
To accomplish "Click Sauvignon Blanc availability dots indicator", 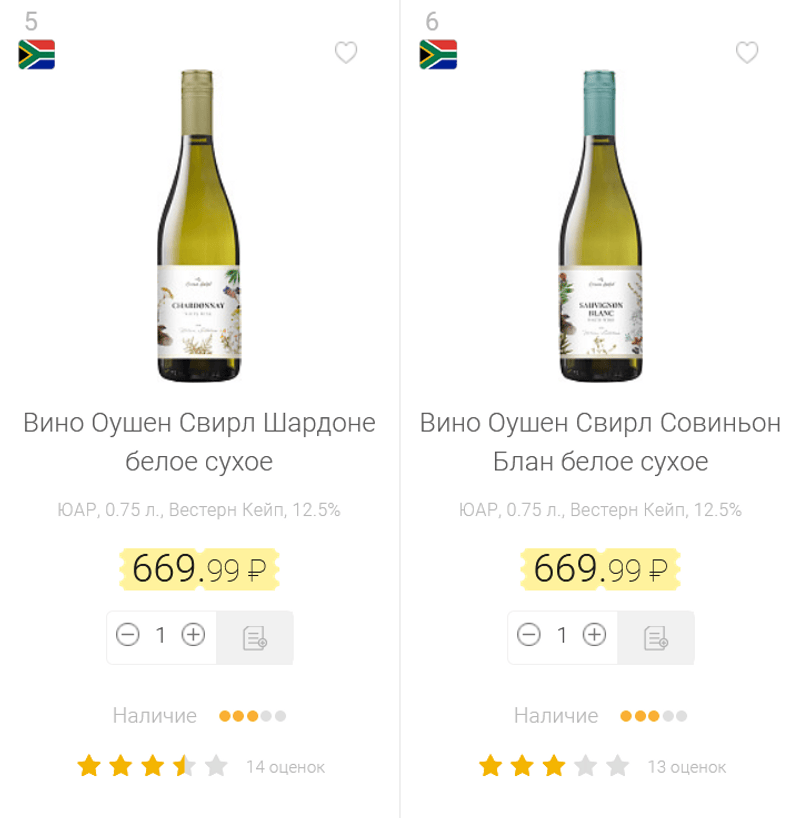I will coord(653,716).
